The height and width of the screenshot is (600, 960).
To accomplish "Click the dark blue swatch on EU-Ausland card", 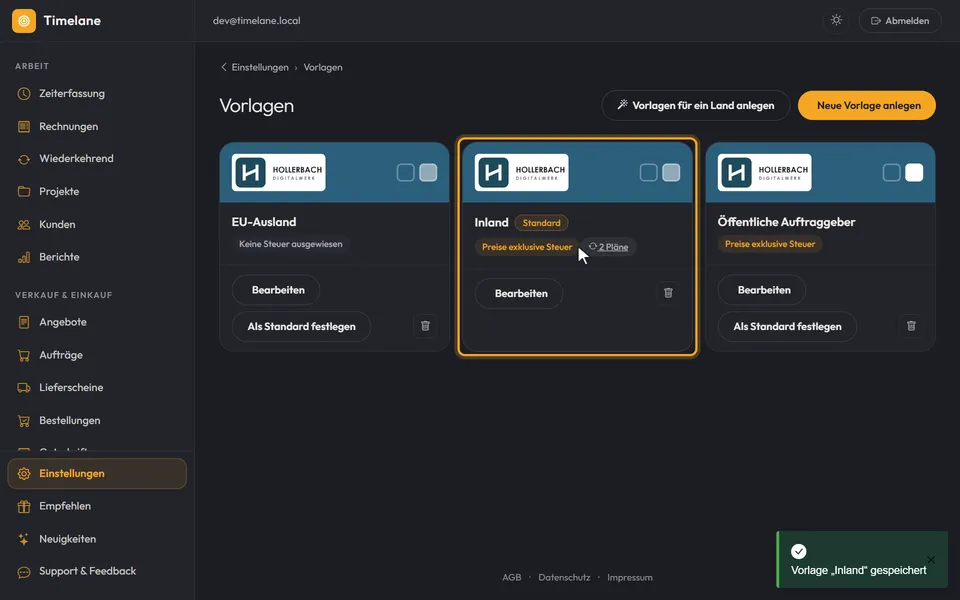I will coord(405,173).
